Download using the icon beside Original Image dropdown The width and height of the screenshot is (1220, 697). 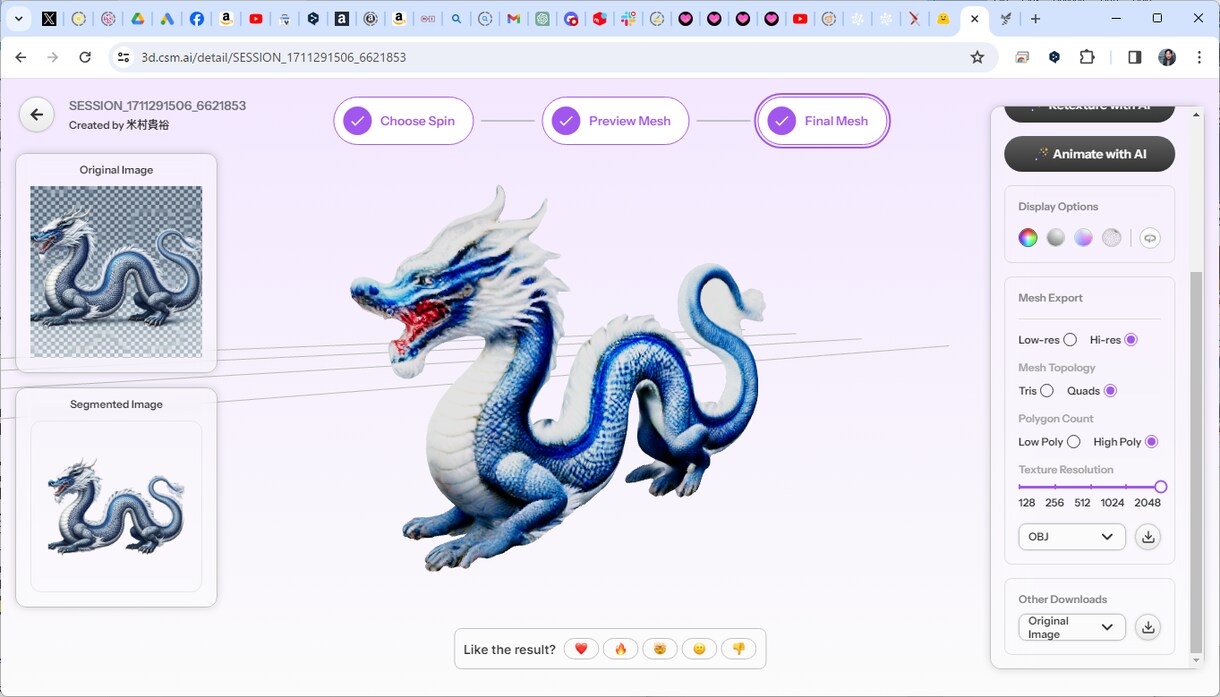(x=1148, y=628)
